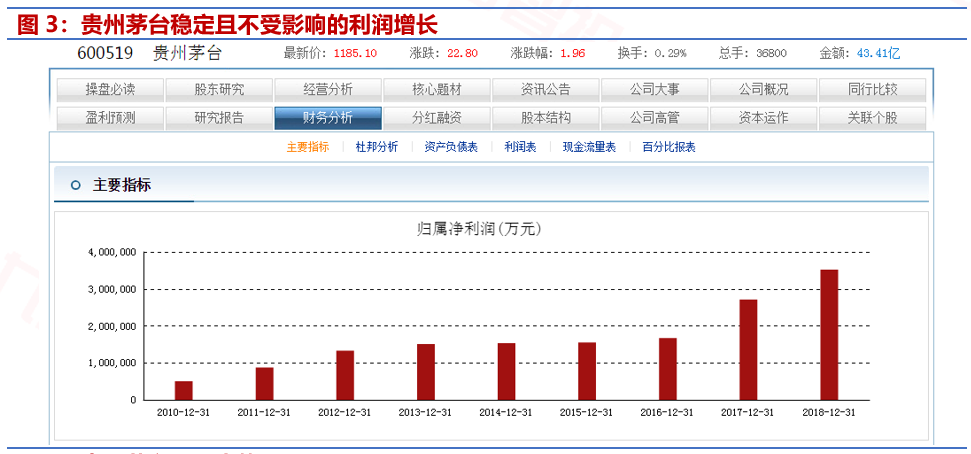Open the 公司大事 tab

[655, 89]
